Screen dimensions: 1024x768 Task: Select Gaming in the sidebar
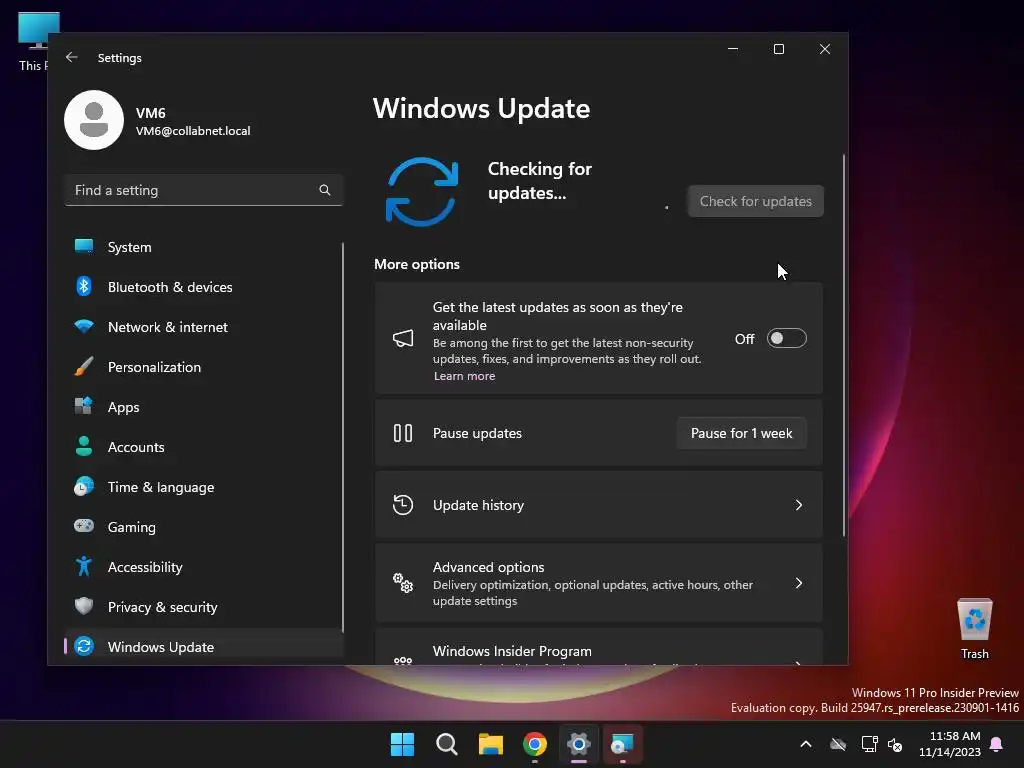click(x=203, y=527)
